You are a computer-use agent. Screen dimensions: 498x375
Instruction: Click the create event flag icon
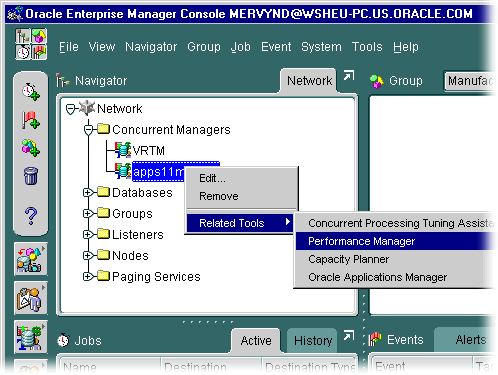(31, 120)
